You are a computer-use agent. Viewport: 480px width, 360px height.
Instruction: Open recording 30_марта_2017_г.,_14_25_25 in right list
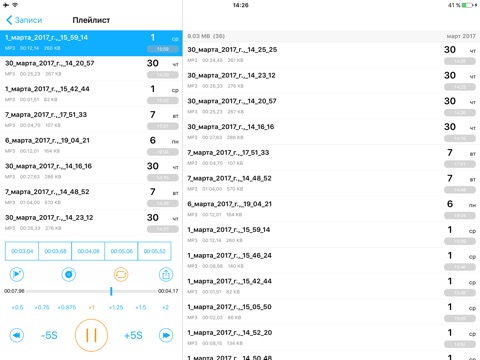[x=331, y=55]
